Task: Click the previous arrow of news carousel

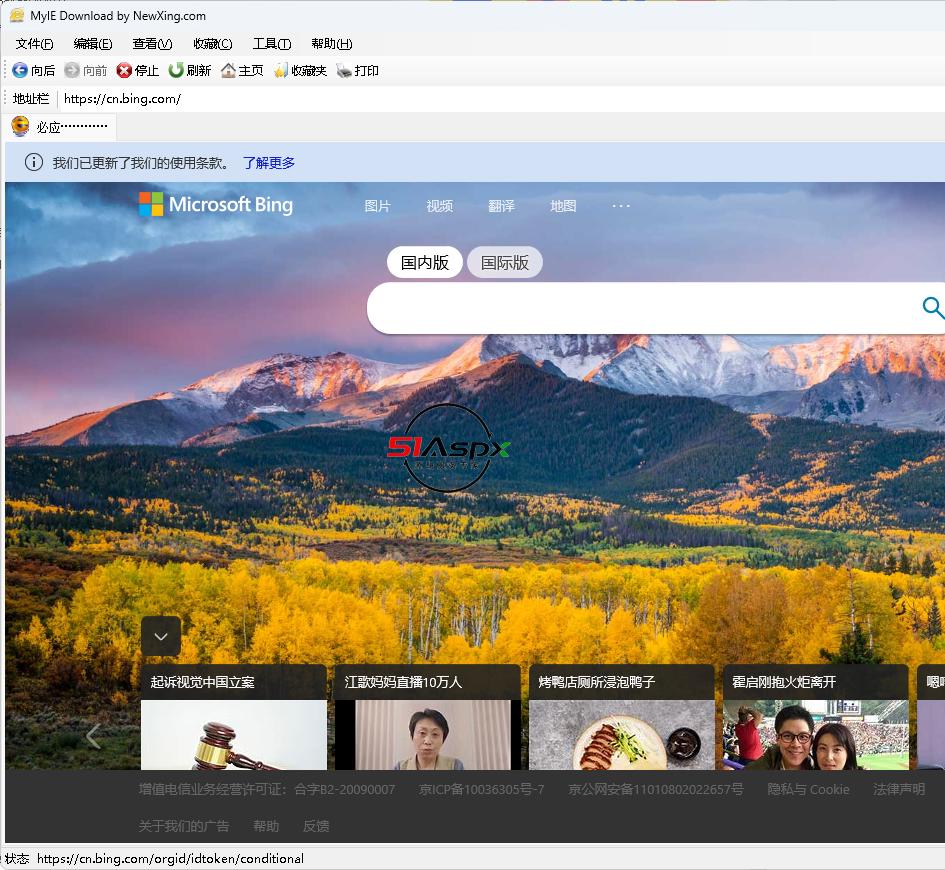Action: (x=93, y=737)
